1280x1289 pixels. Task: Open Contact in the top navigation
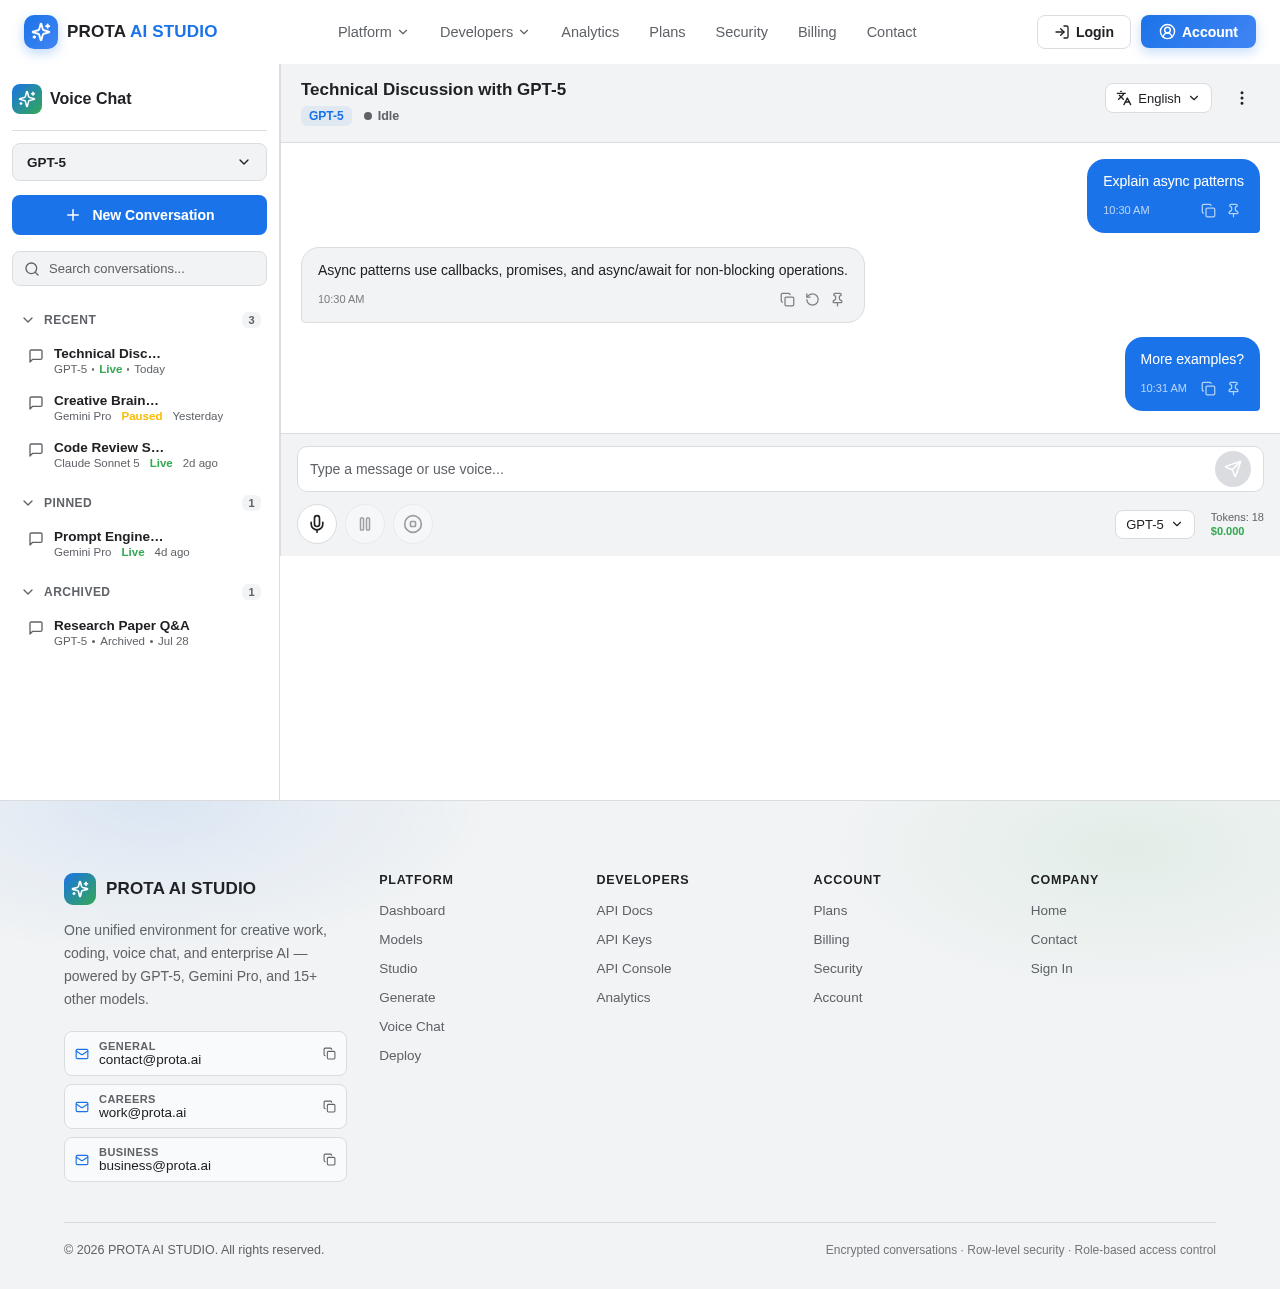pos(892,32)
